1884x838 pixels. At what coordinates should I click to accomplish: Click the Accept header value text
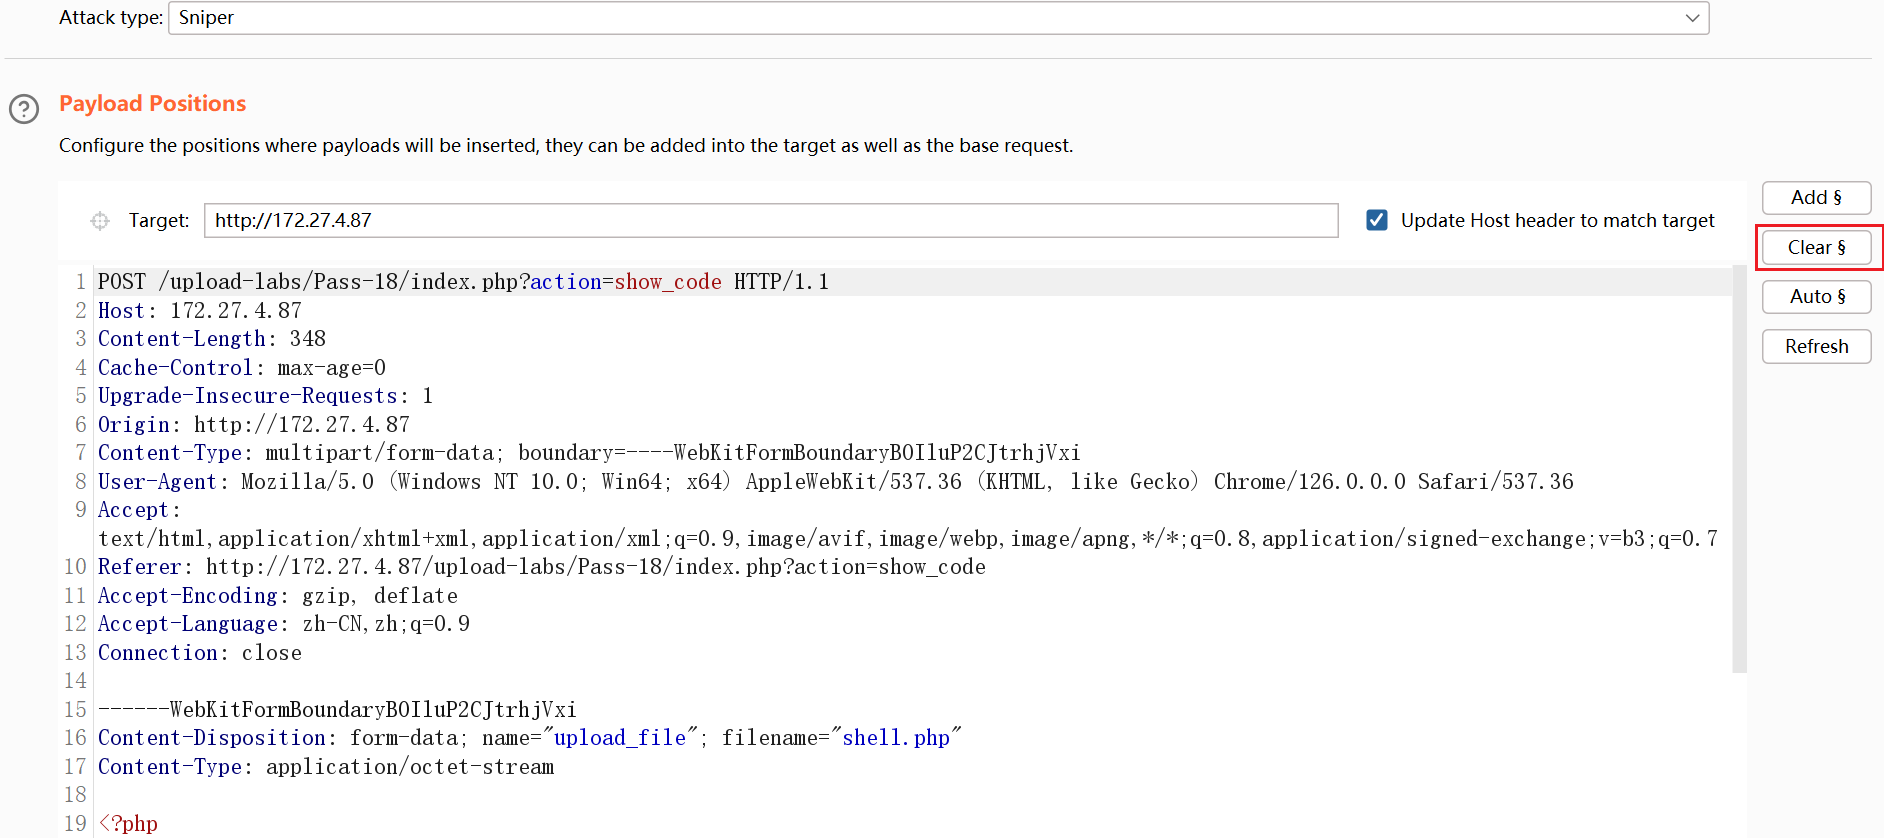click(908, 539)
